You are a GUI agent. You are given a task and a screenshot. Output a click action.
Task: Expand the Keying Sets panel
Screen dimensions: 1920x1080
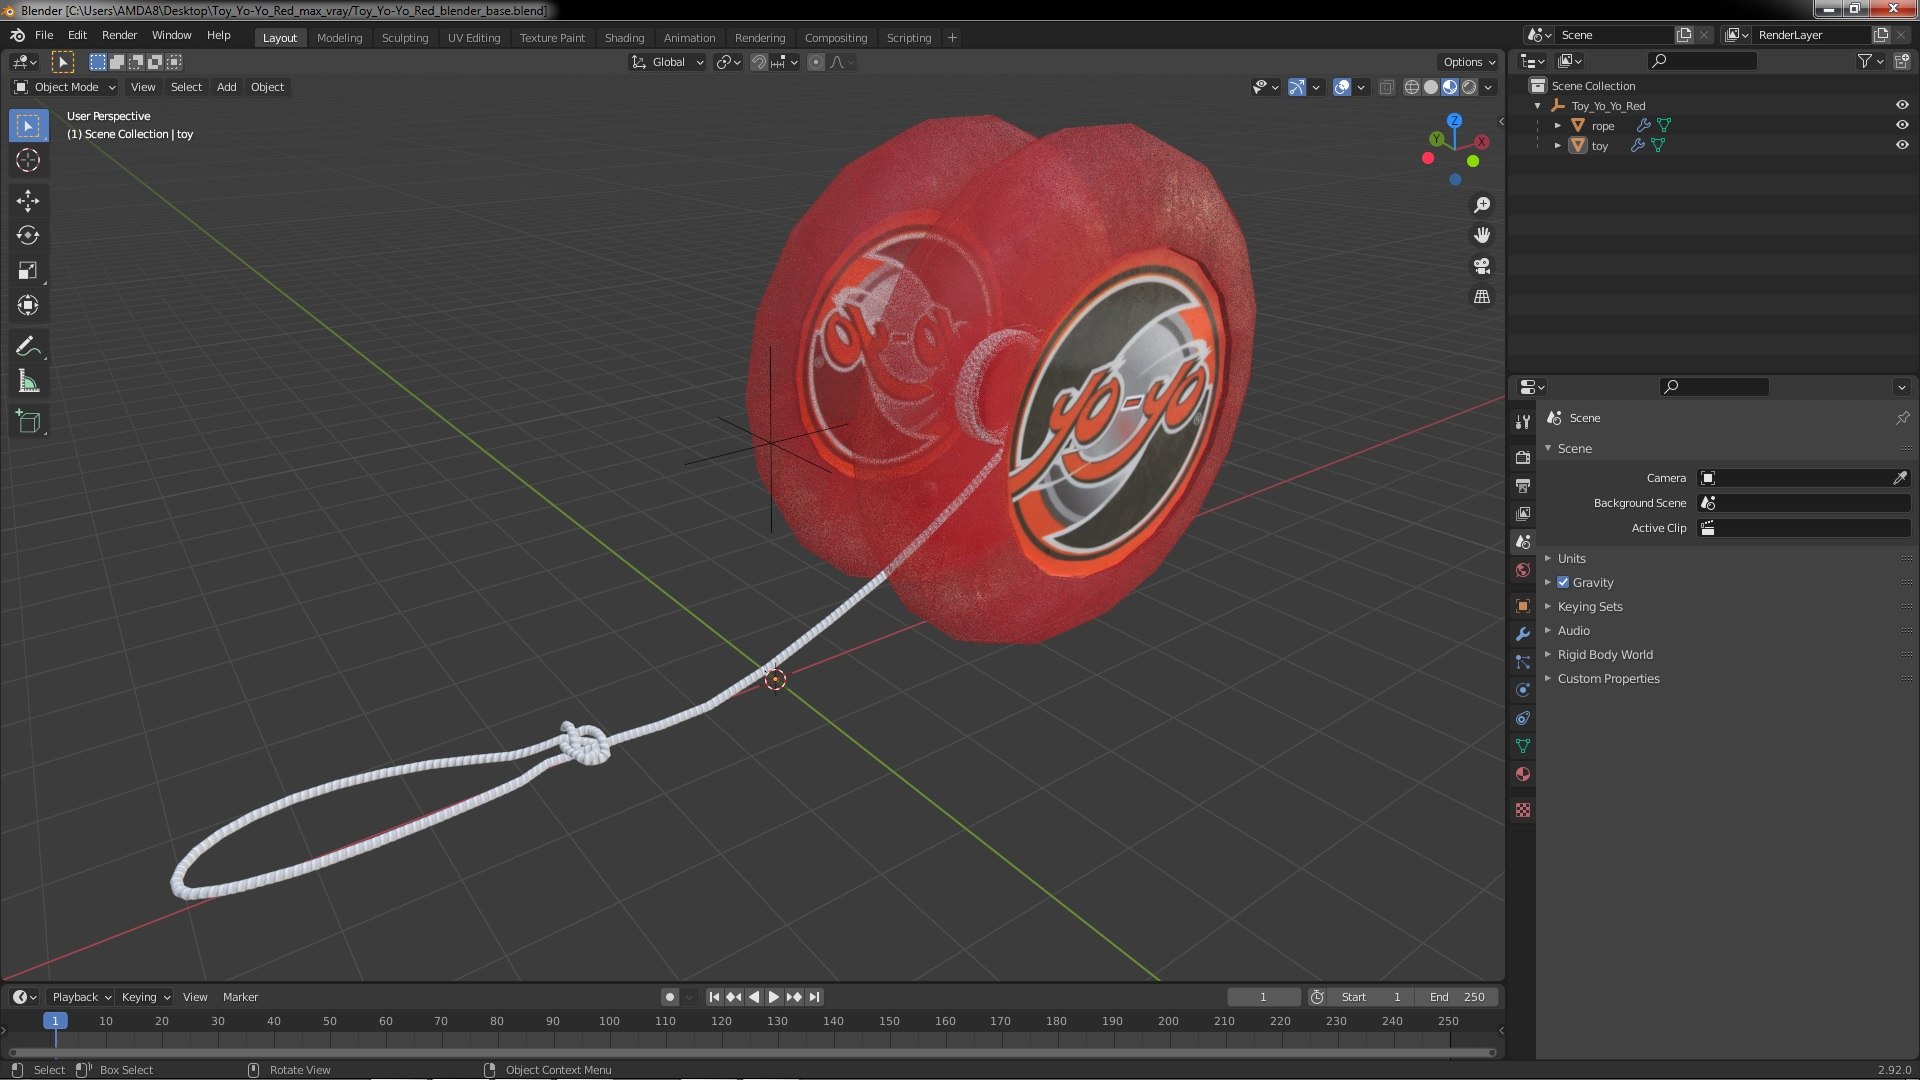click(x=1589, y=607)
